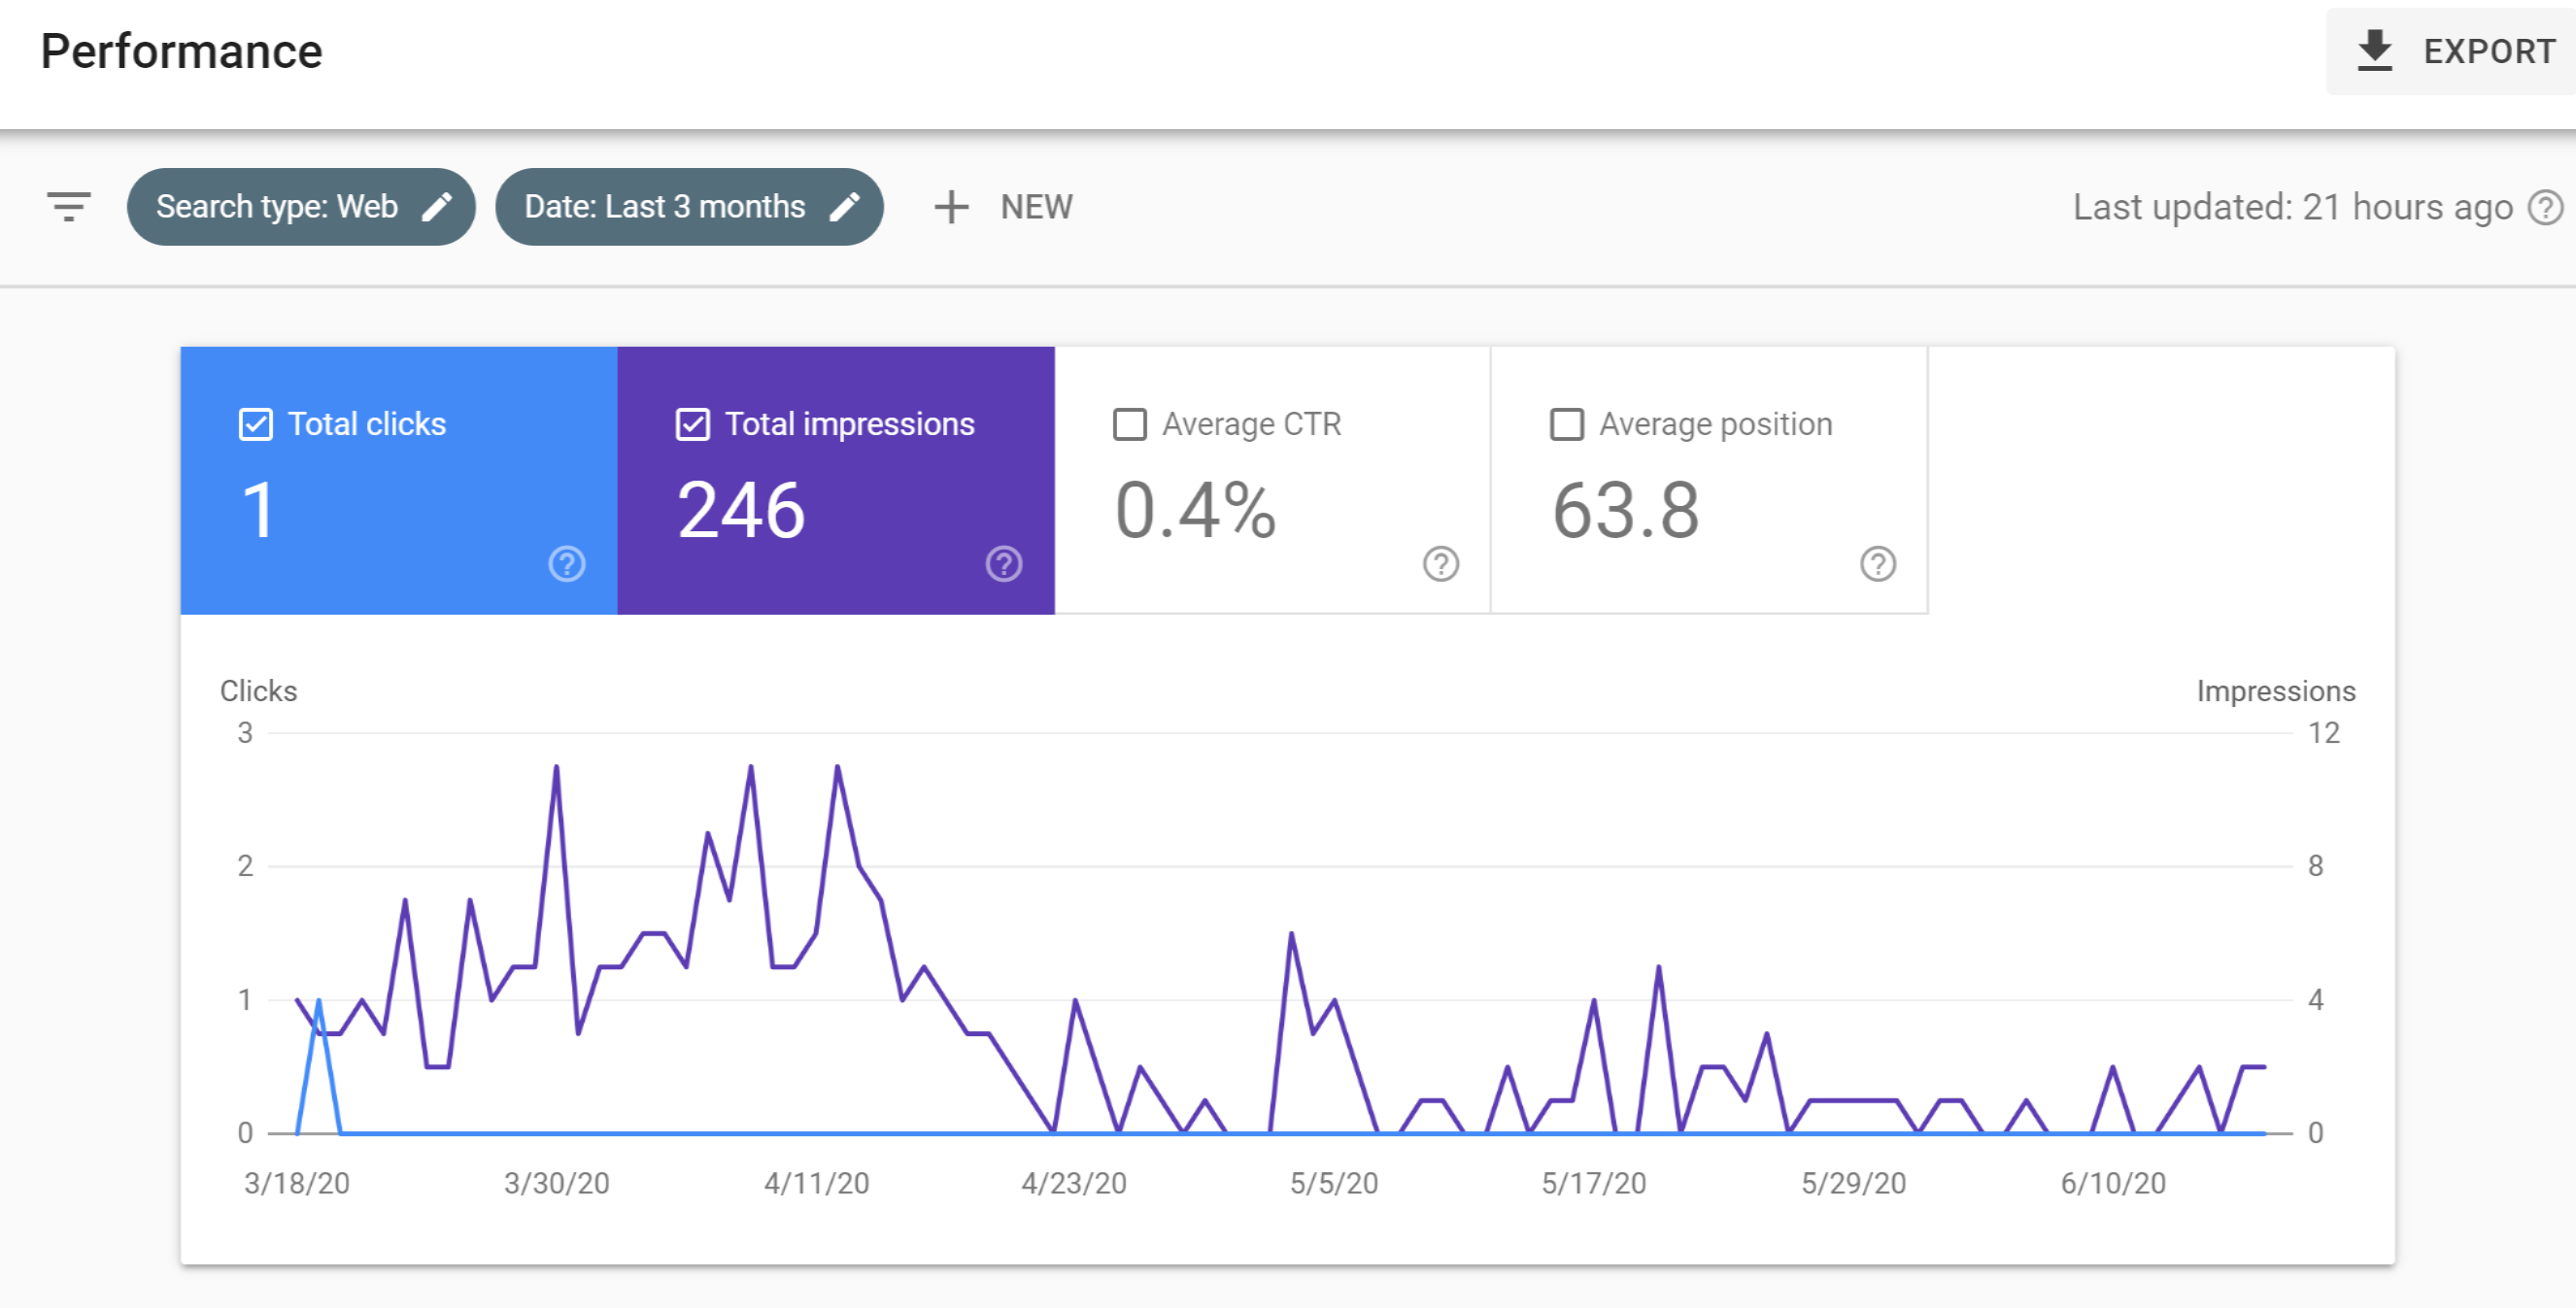
Task: Enable the Average position checkbox
Action: tap(1567, 424)
